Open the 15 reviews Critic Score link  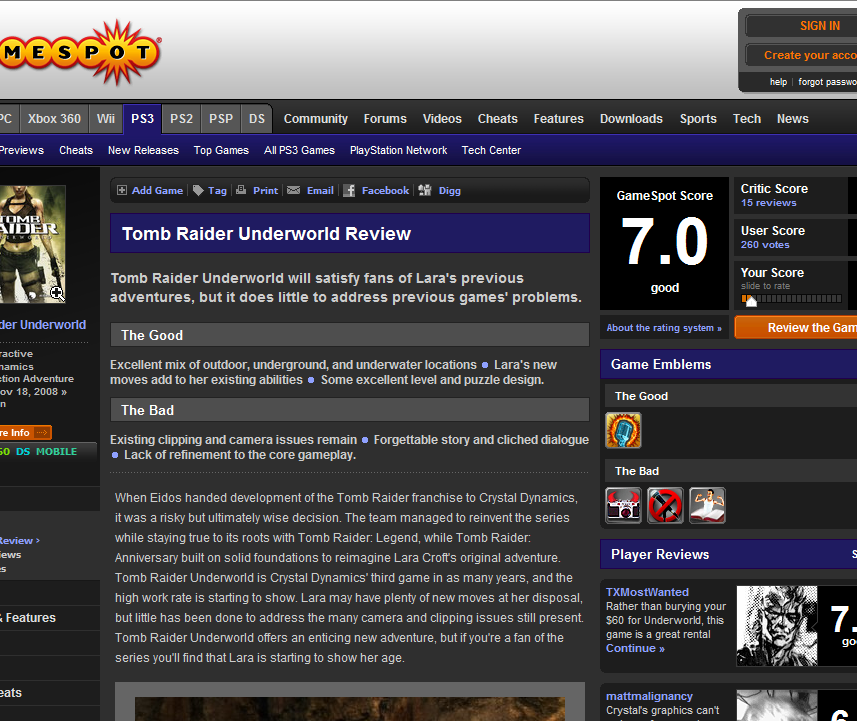[768, 203]
